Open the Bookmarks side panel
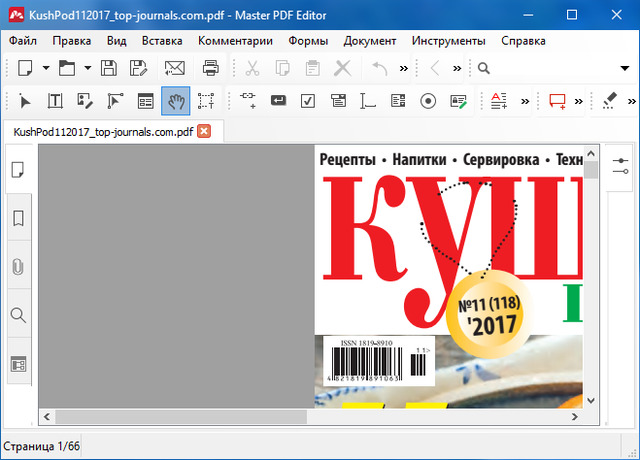The height and width of the screenshot is (460, 640). [x=18, y=218]
